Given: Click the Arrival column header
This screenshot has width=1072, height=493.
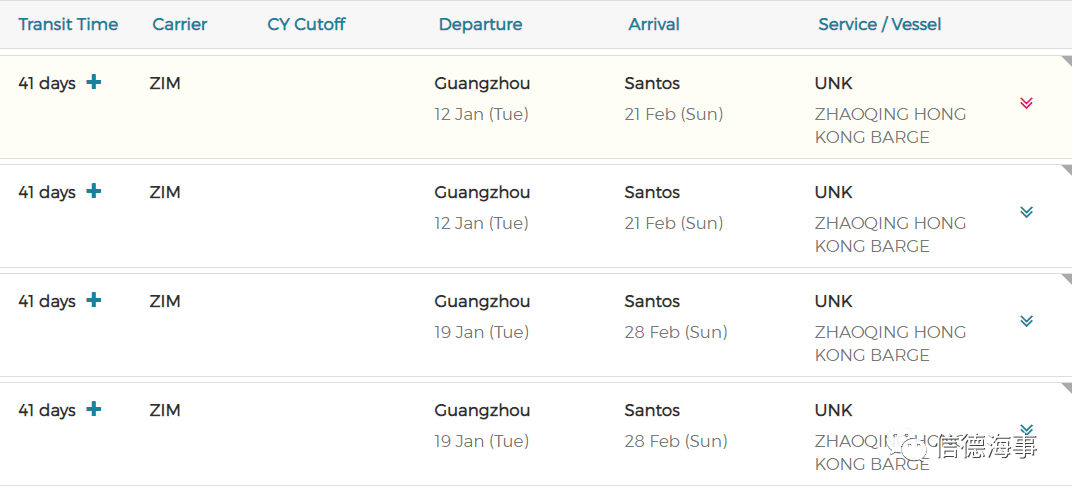Looking at the screenshot, I should point(654,25).
